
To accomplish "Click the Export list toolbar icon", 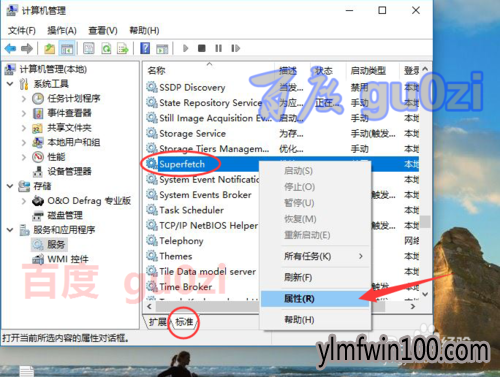I will [x=123, y=49].
